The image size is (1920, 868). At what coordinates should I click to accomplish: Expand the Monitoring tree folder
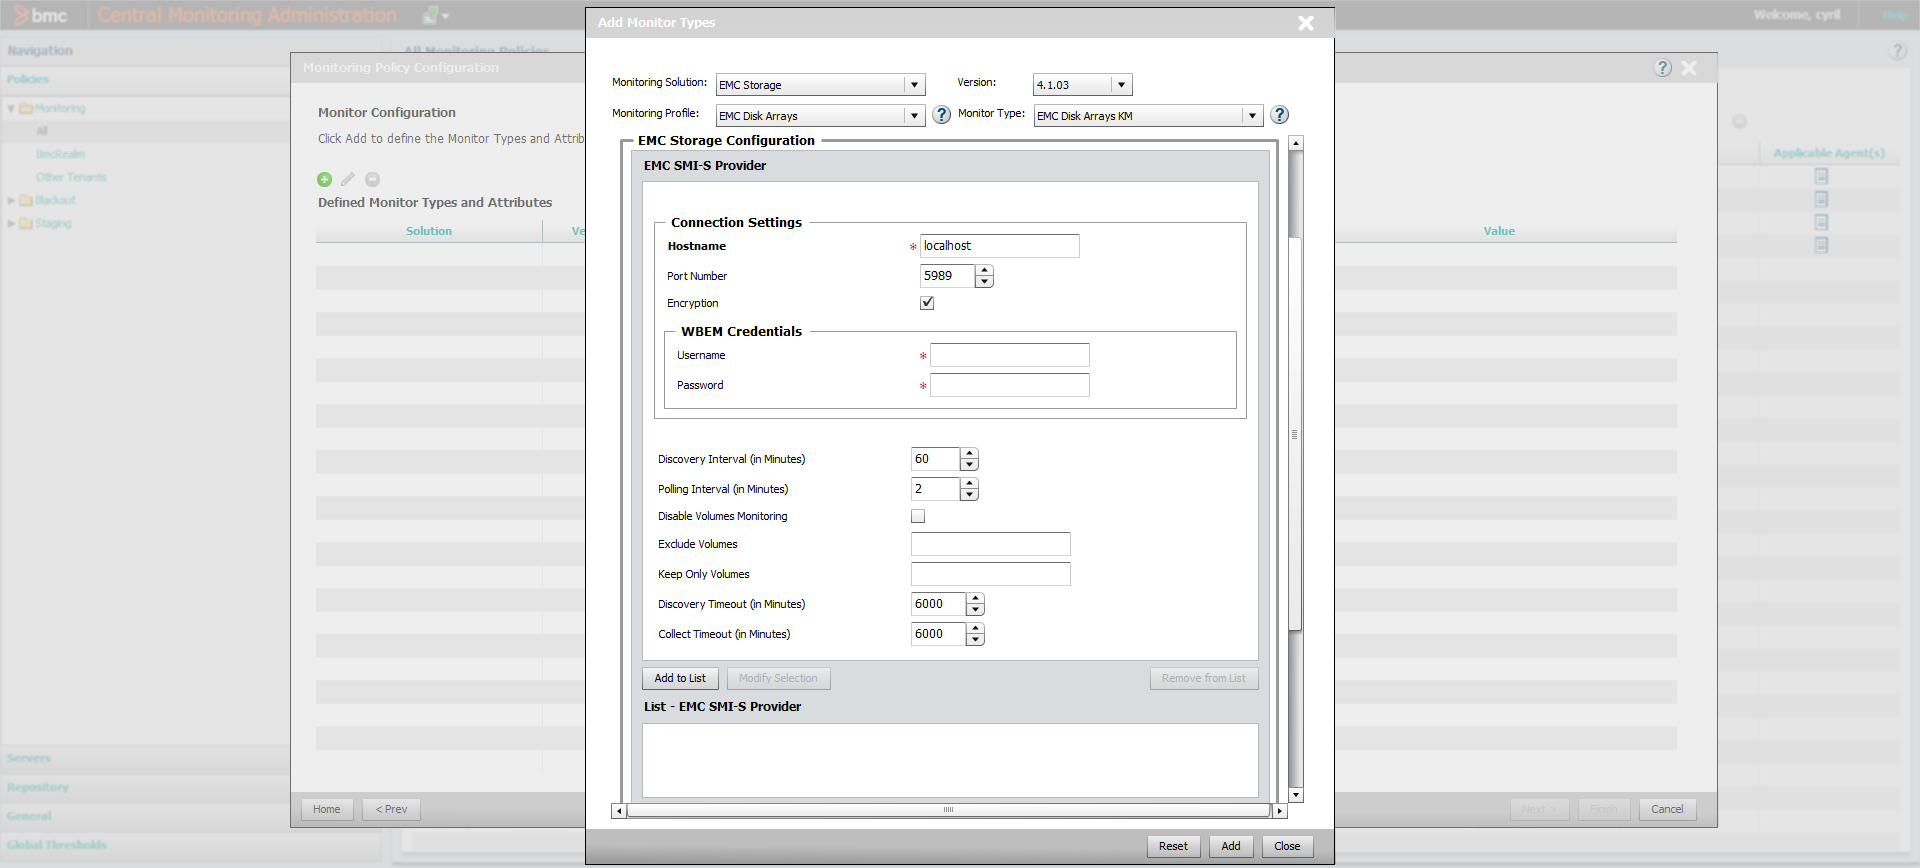tap(11, 108)
